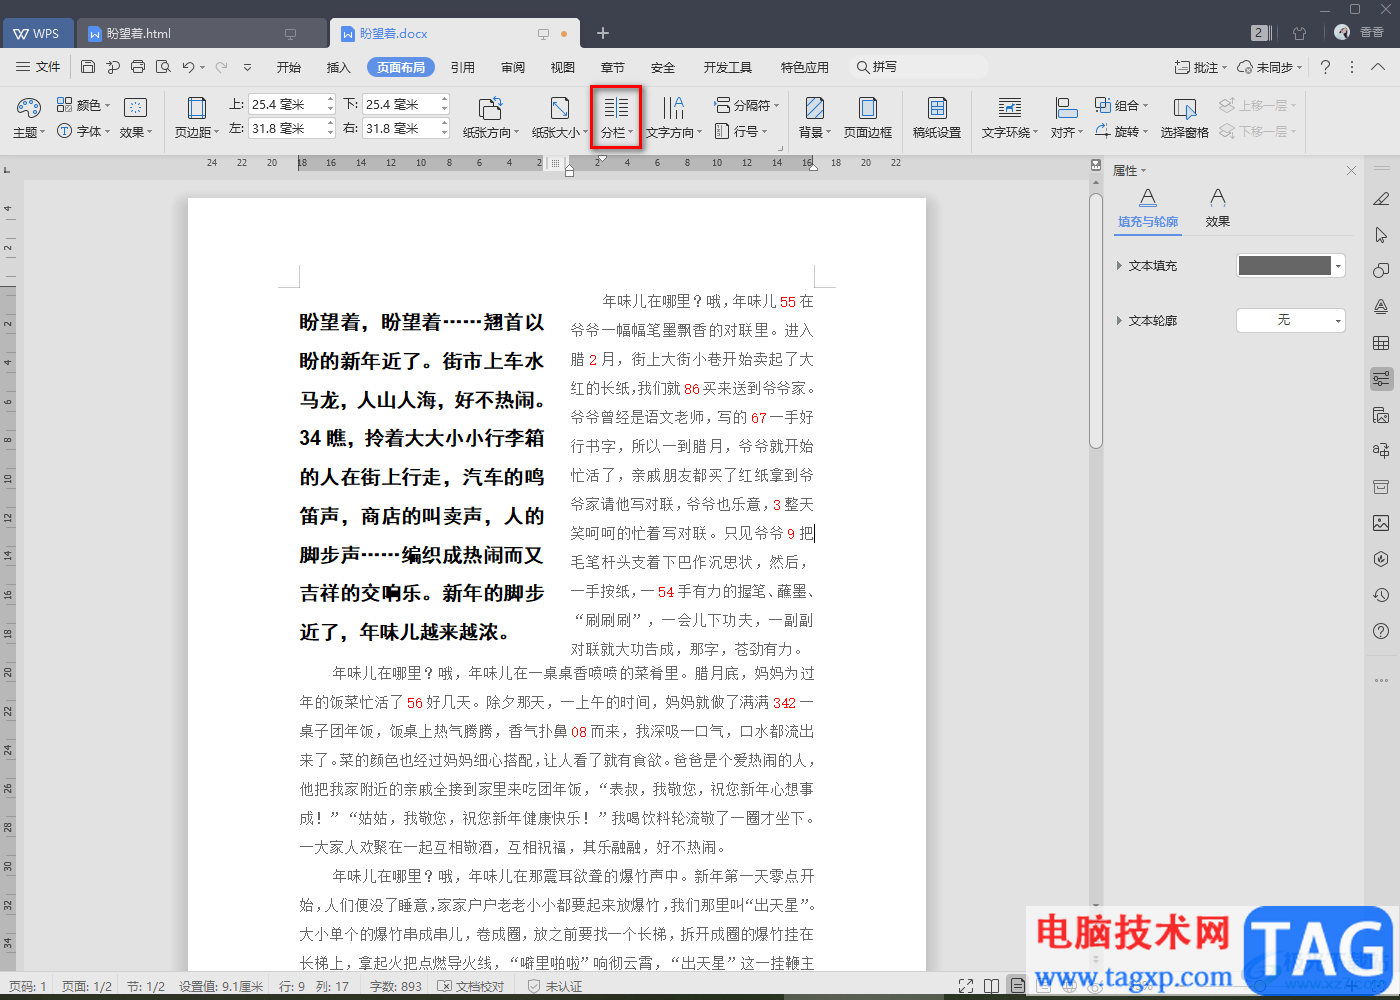Image resolution: width=1400 pixels, height=1000 pixels.
Task: Click the 选择窗格 selection pane button
Action: 1185,117
